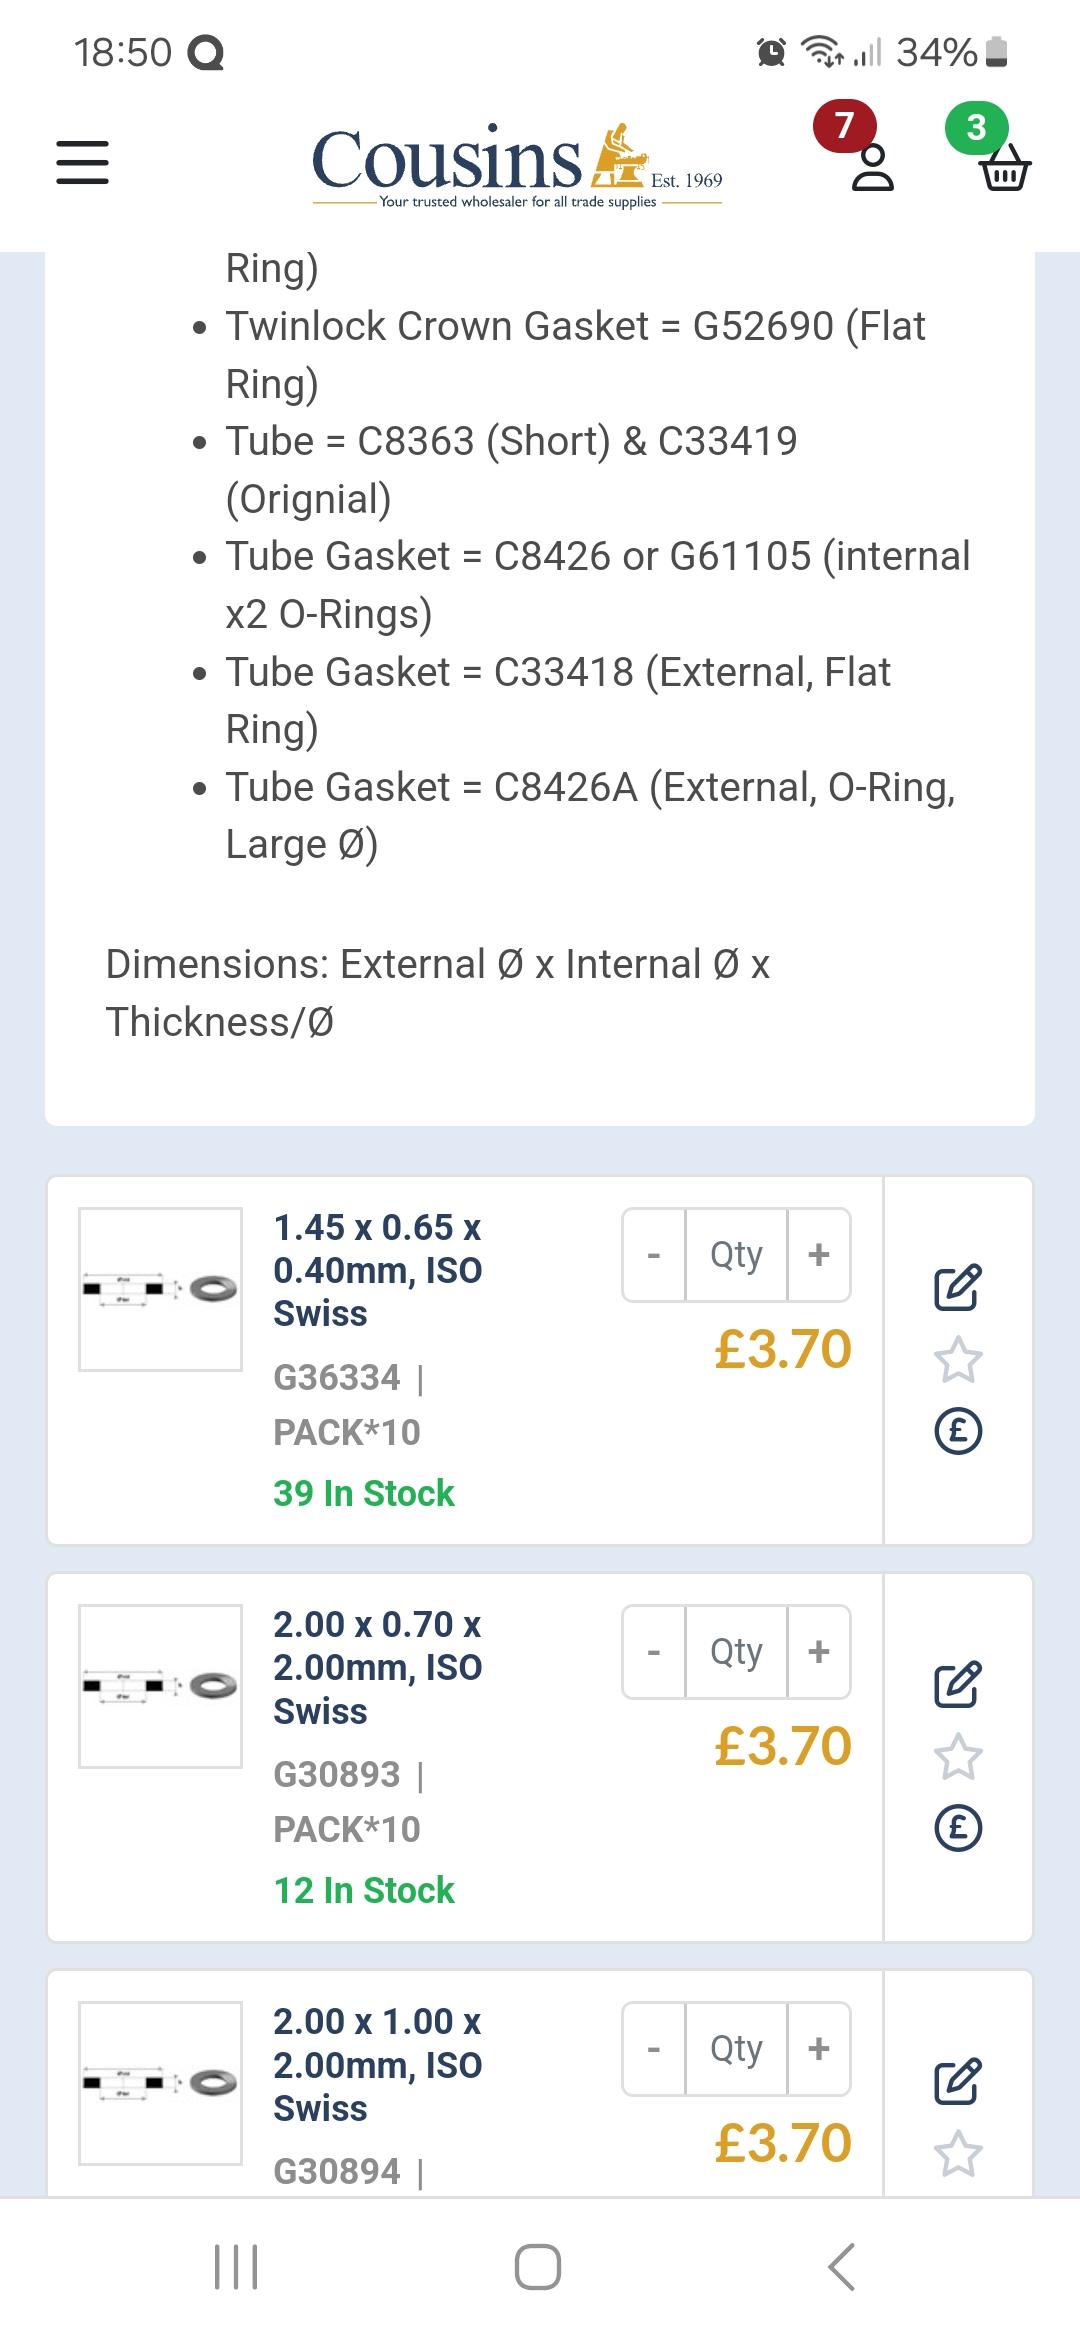Image resolution: width=1080 pixels, height=2340 pixels.
Task: Show pound price breaks for G36334
Action: pos(958,1431)
